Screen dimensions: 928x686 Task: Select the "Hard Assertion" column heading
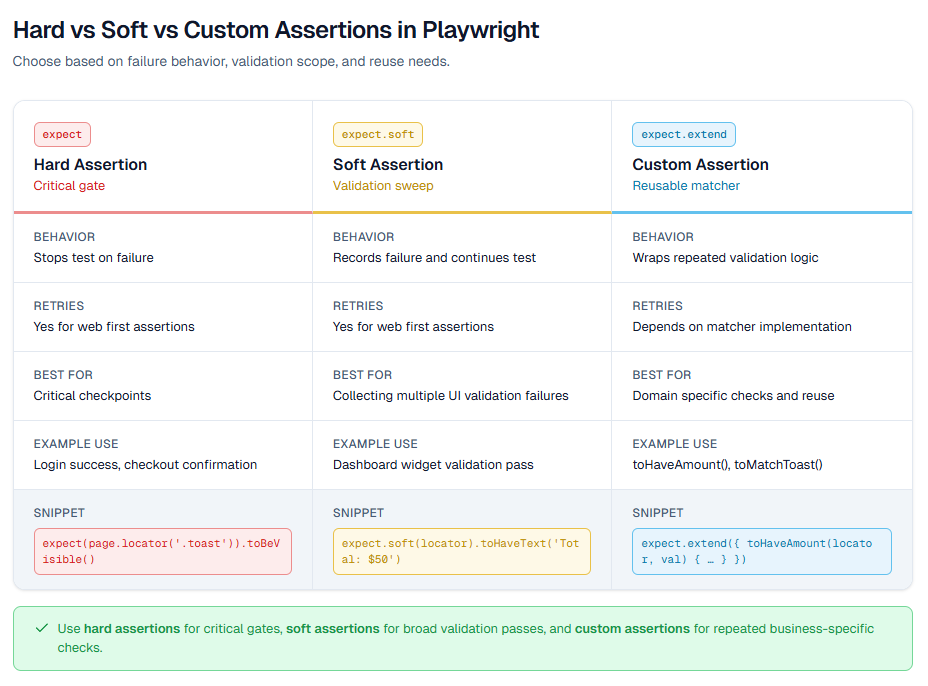pyautogui.click(x=90, y=165)
